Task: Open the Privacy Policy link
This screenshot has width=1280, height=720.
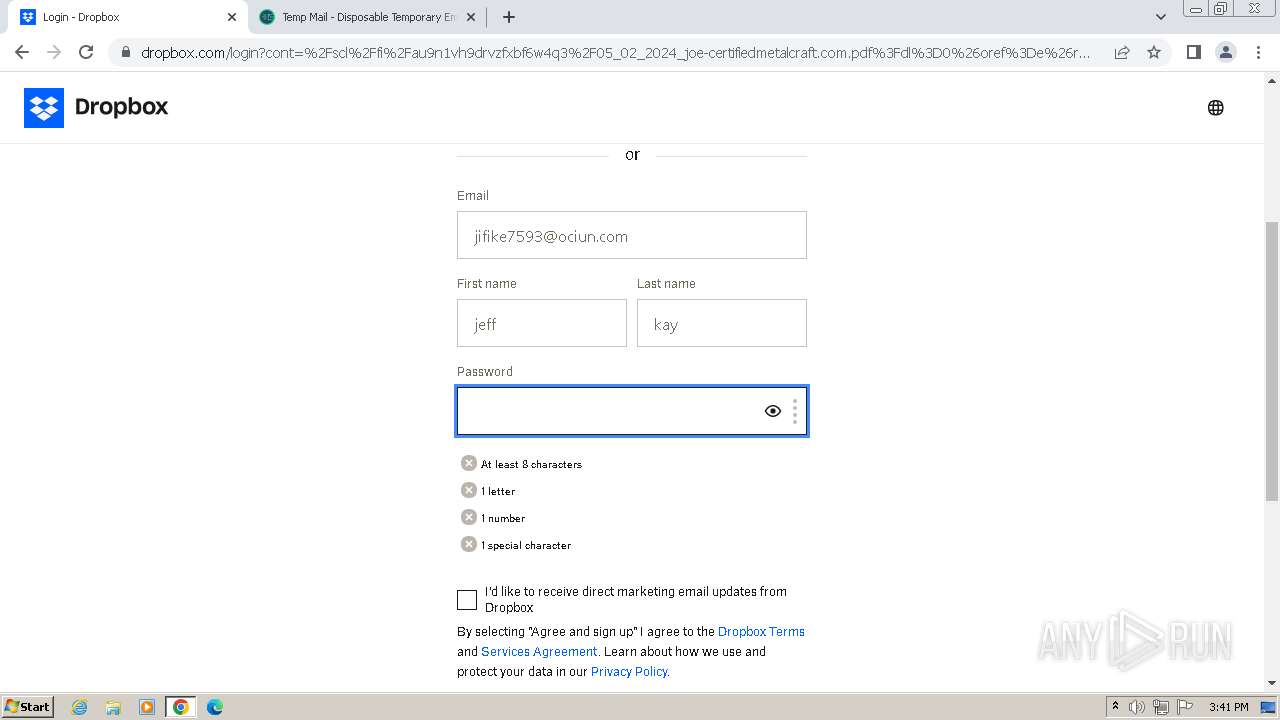Action: pos(629,672)
